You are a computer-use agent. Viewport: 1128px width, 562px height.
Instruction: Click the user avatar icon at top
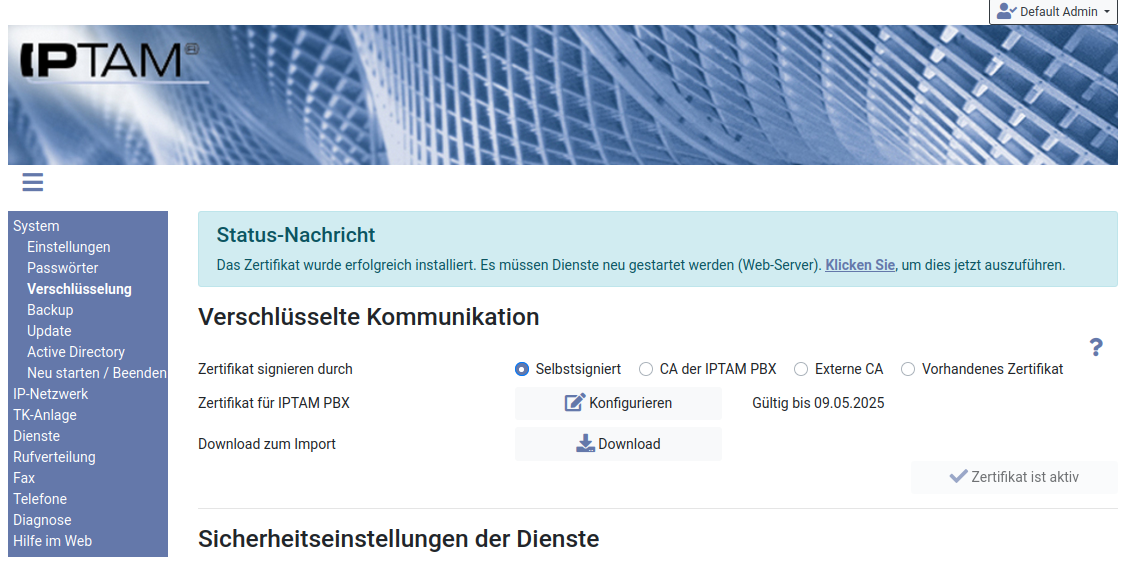pyautogui.click(x=1006, y=12)
